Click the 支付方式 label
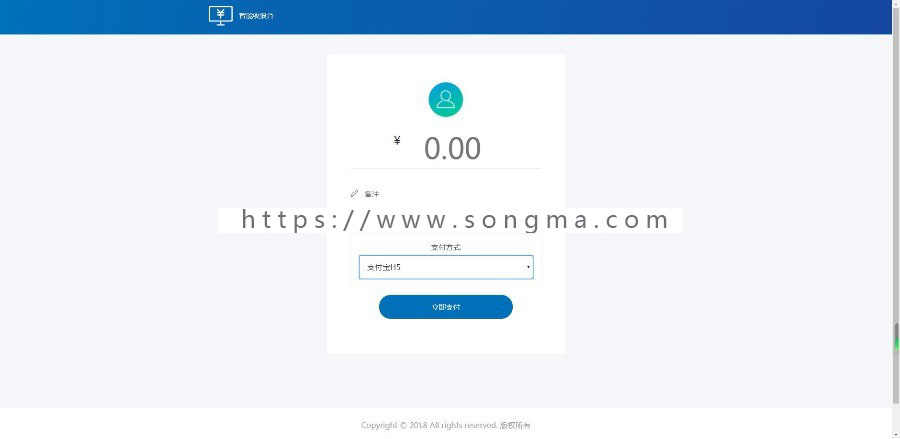The image size is (900, 439). coord(446,247)
